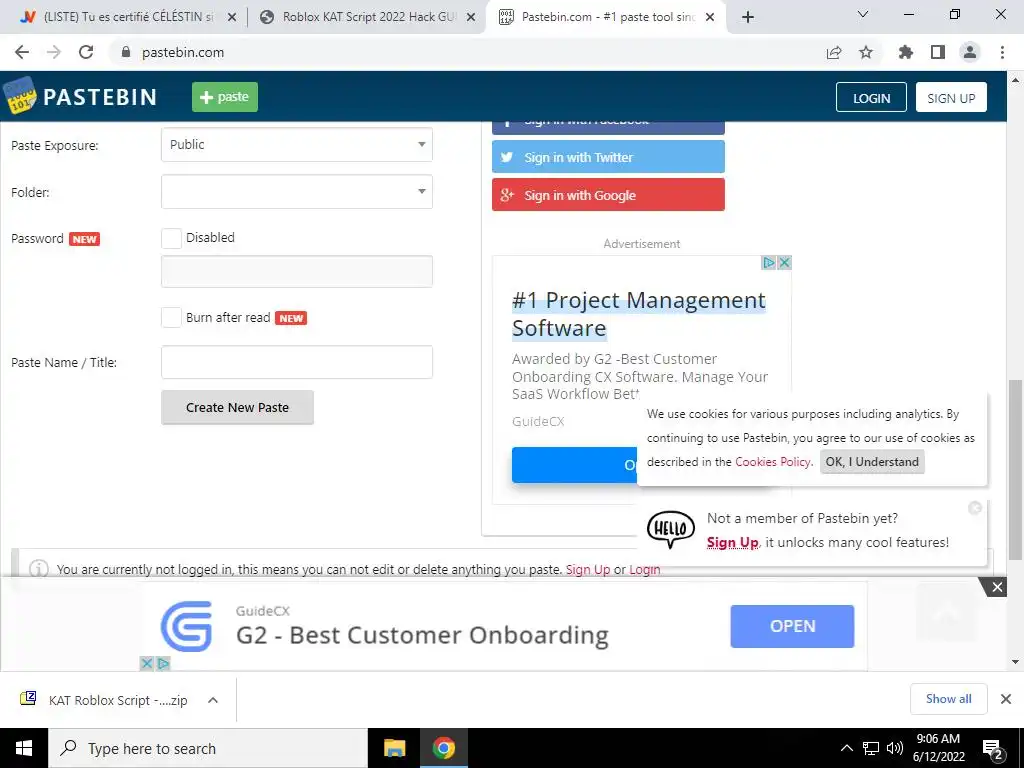1024x768 pixels.
Task: Open the Folder dropdown
Action: [296, 191]
